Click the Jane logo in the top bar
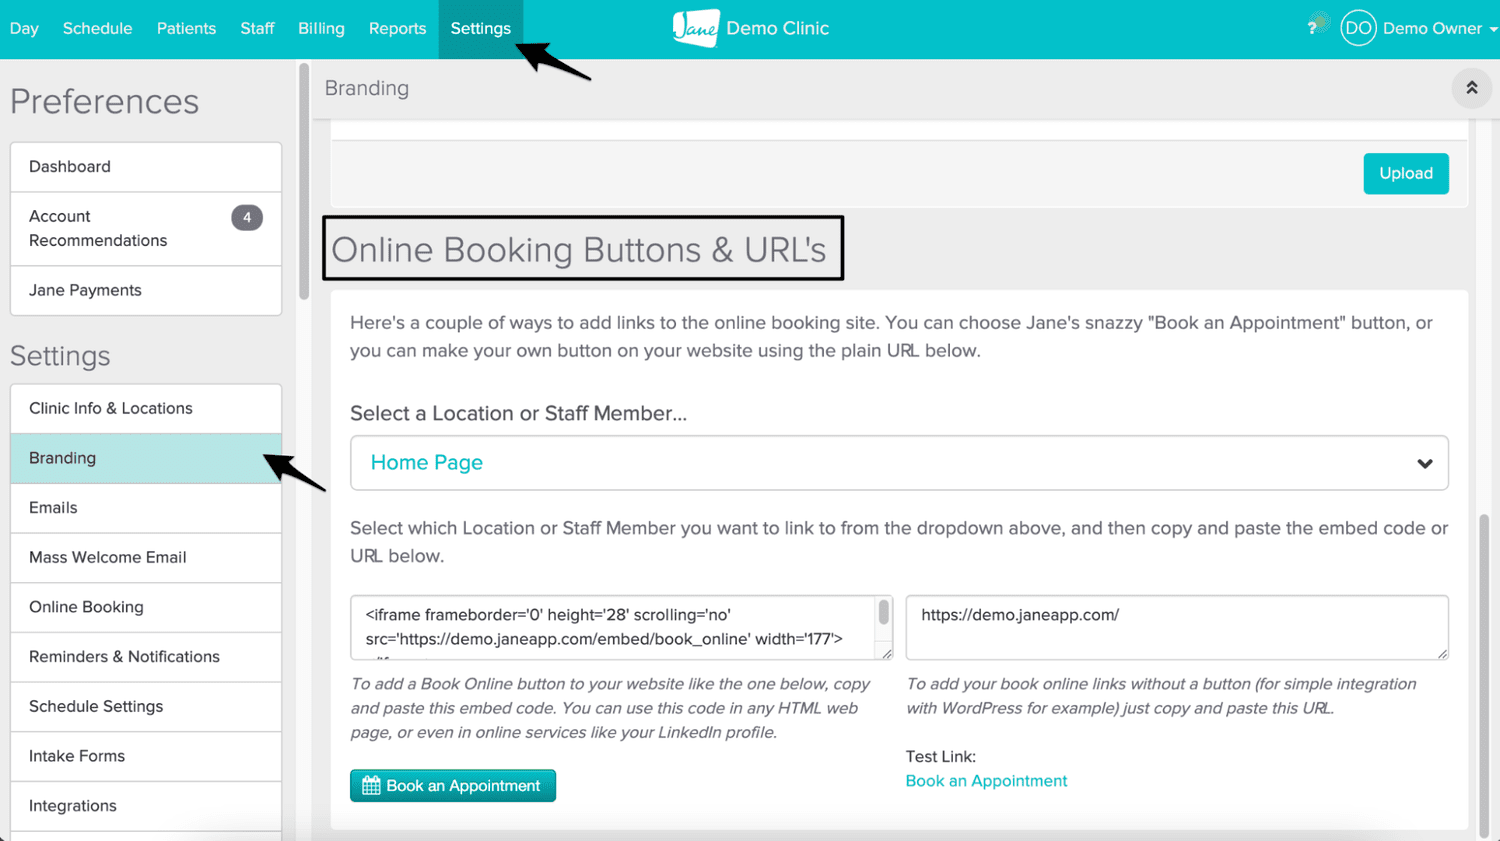Image resolution: width=1500 pixels, height=841 pixels. pyautogui.click(x=697, y=28)
